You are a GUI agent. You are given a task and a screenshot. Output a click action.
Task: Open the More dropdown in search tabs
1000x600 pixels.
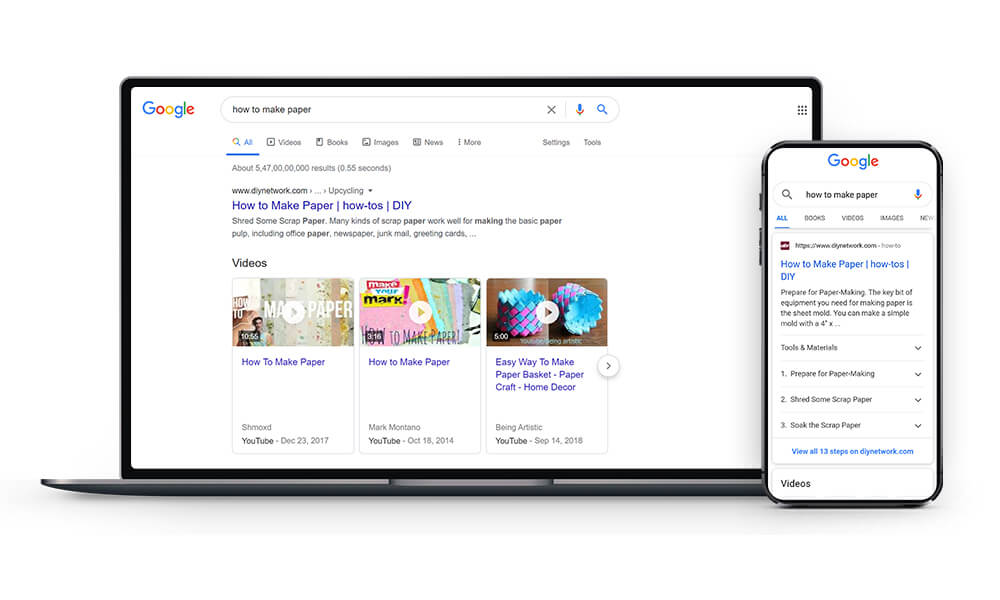tap(469, 142)
